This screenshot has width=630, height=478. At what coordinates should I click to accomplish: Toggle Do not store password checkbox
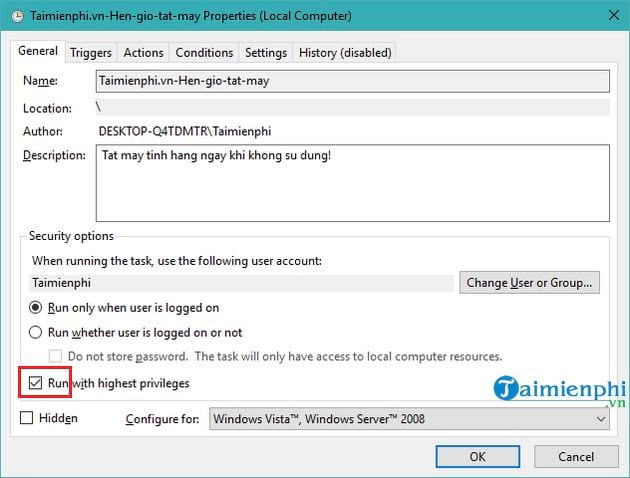[x=55, y=356]
